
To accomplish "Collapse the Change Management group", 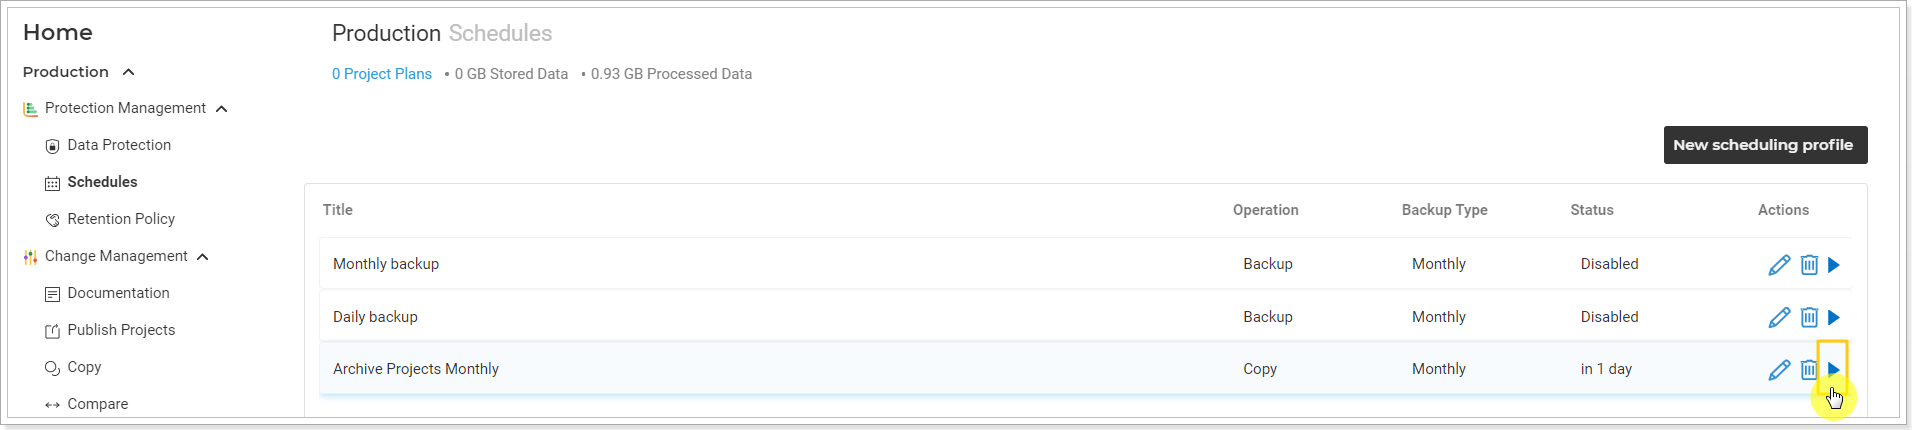I will pyautogui.click(x=203, y=257).
